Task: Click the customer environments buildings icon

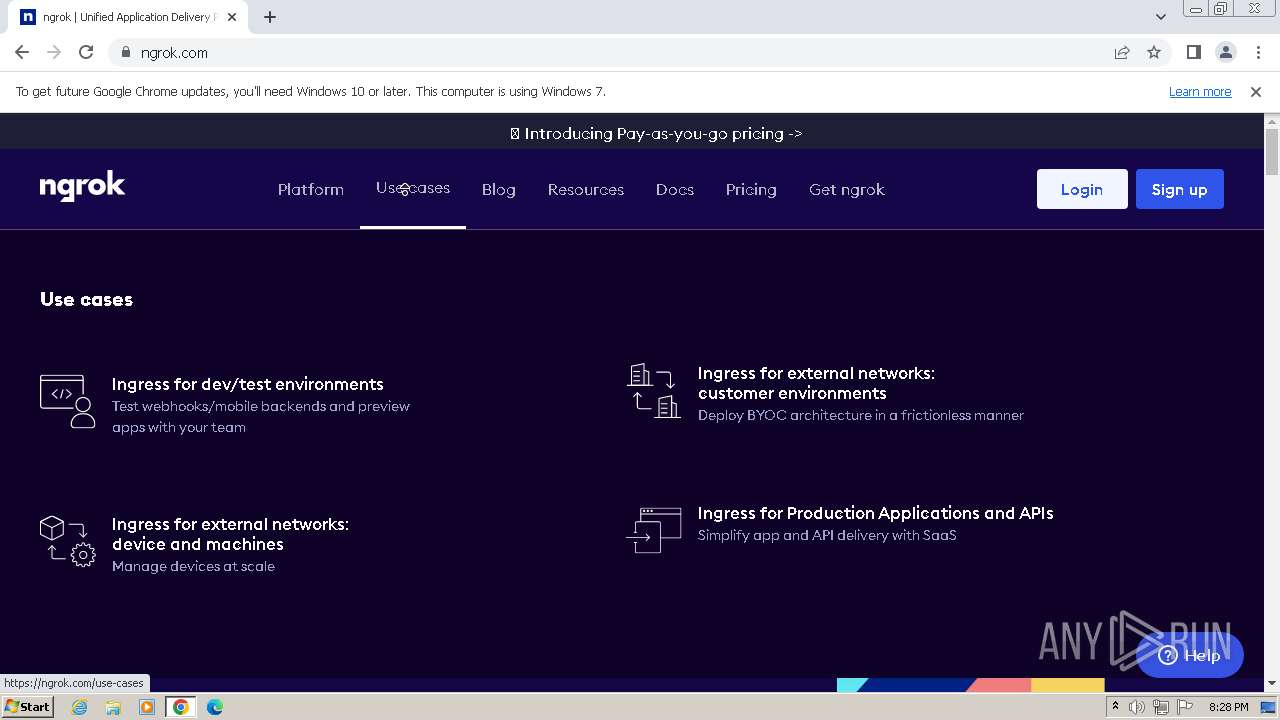Action: [654, 390]
